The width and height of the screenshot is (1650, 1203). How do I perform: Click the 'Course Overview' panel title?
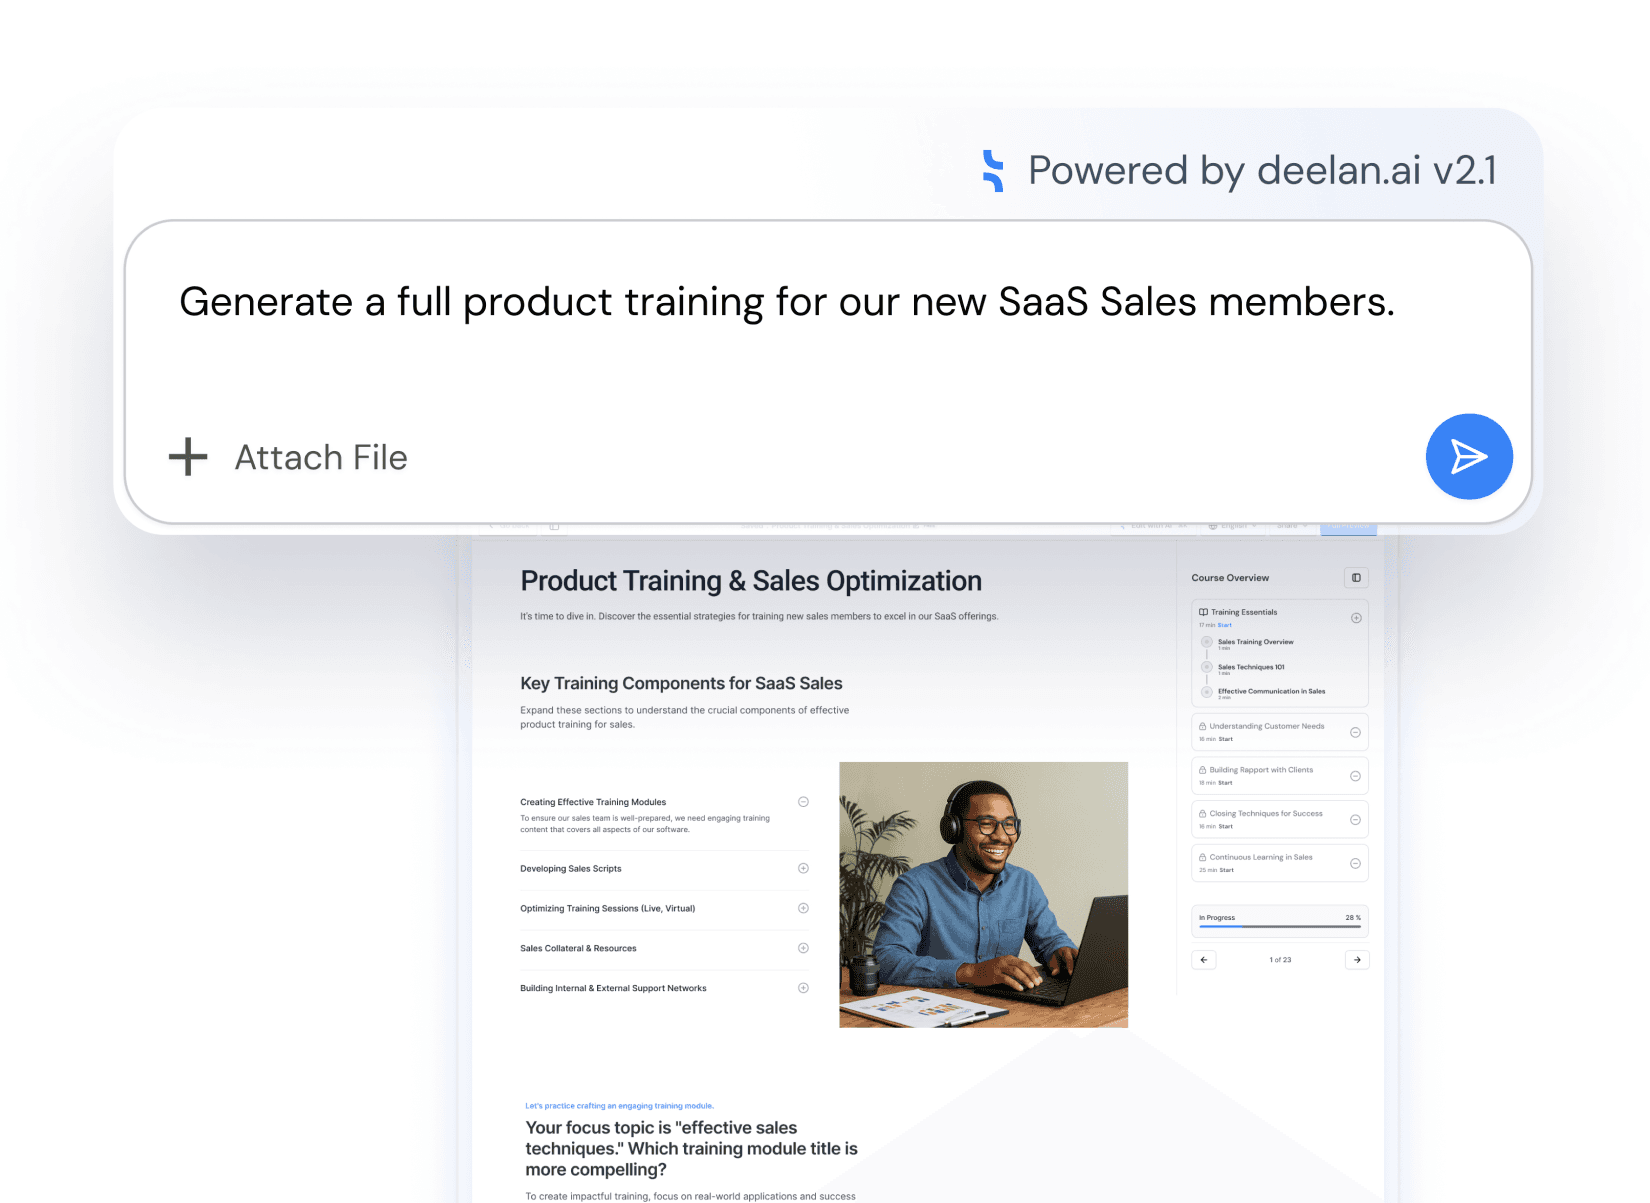click(x=1230, y=578)
